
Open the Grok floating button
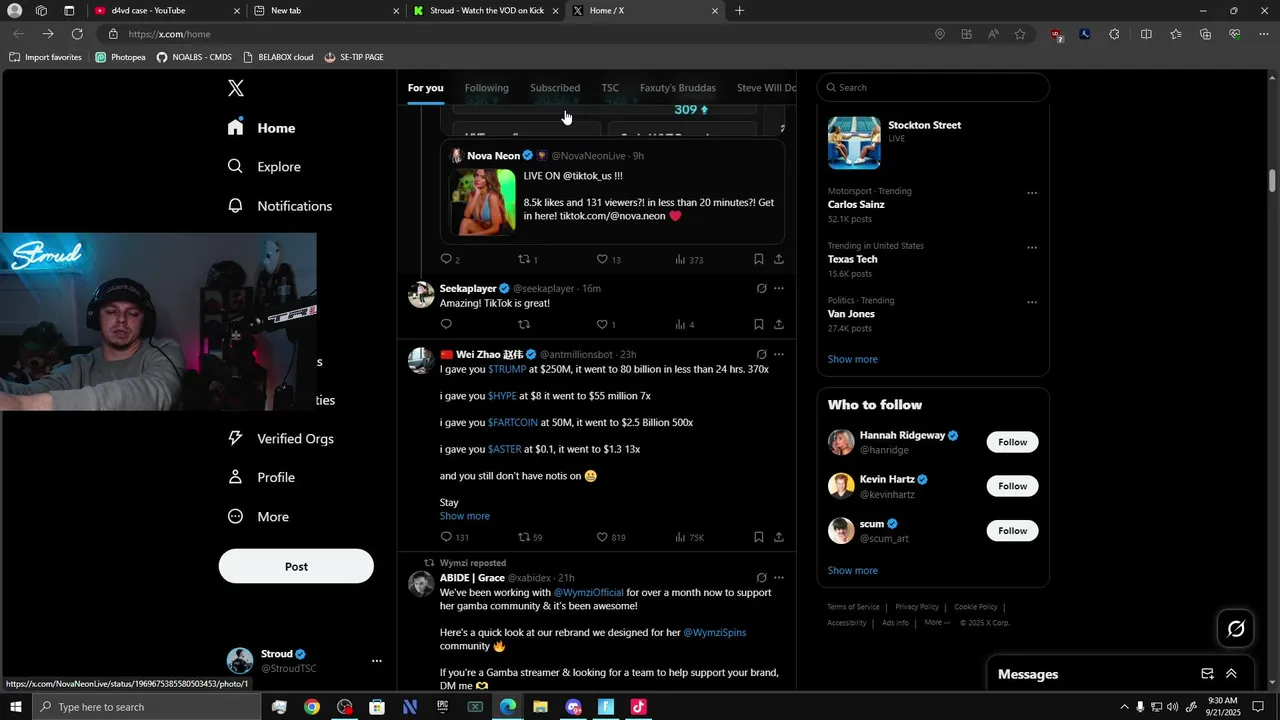1236,629
